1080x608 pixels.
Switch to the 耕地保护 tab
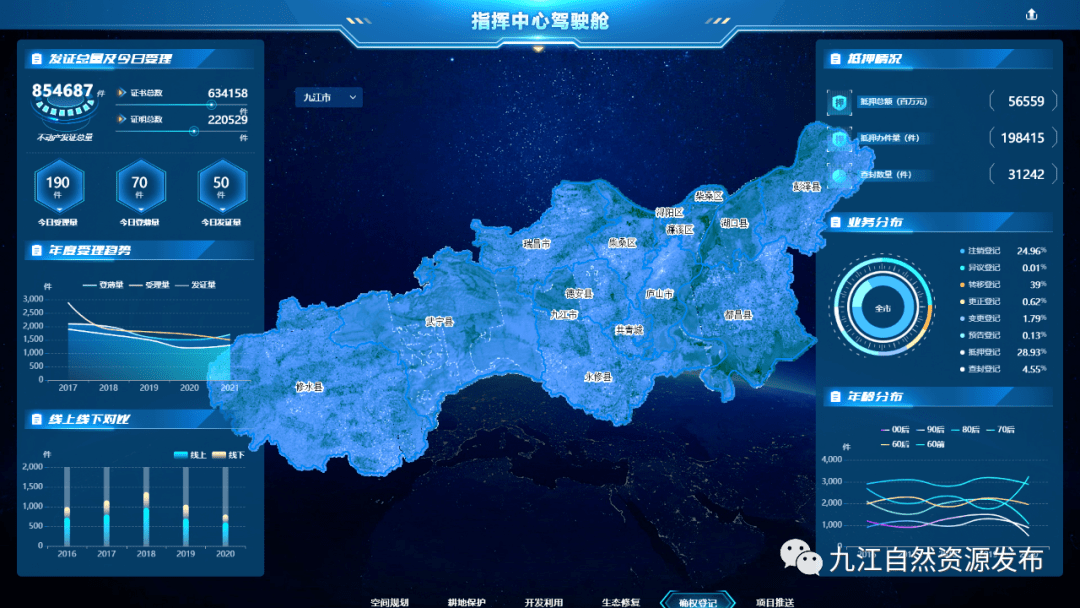[x=461, y=603]
